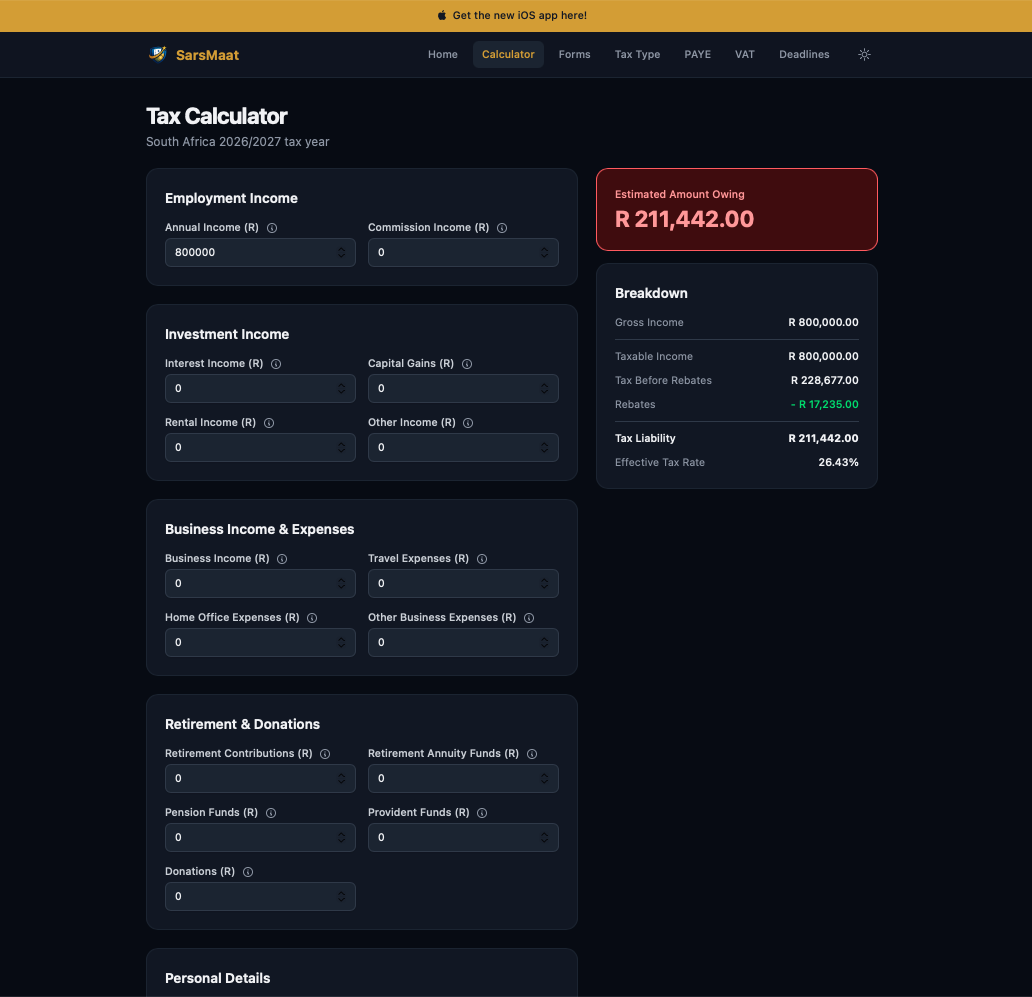Show info for Rental Income
This screenshot has width=1032, height=997.
tap(269, 423)
